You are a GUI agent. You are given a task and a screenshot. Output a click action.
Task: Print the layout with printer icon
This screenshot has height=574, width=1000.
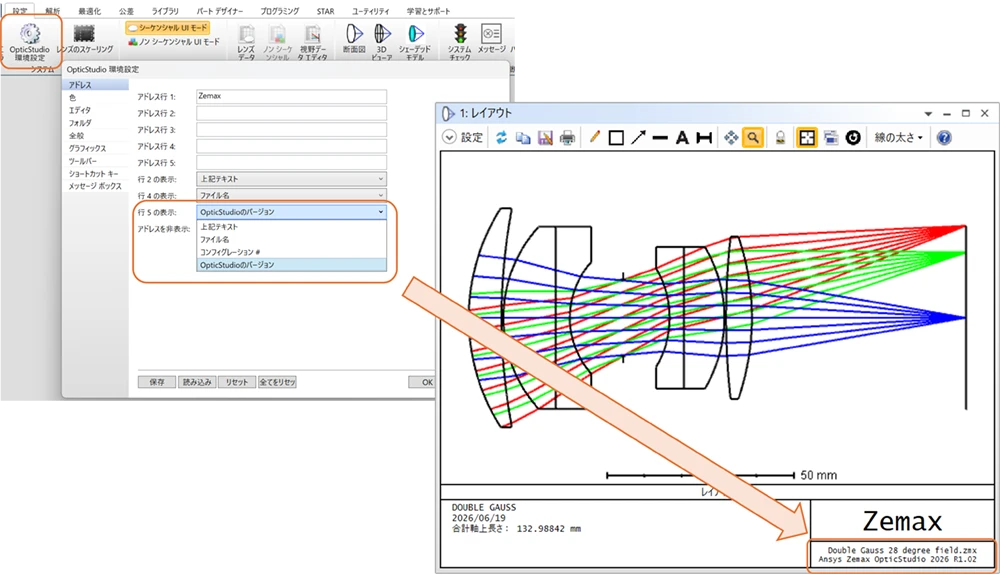click(567, 137)
